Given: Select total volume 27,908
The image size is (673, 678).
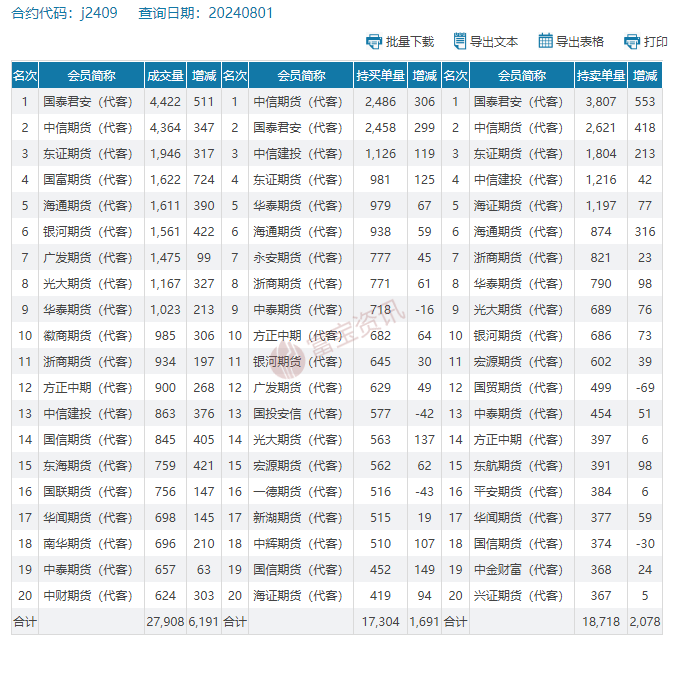Looking at the screenshot, I should pos(165,622).
